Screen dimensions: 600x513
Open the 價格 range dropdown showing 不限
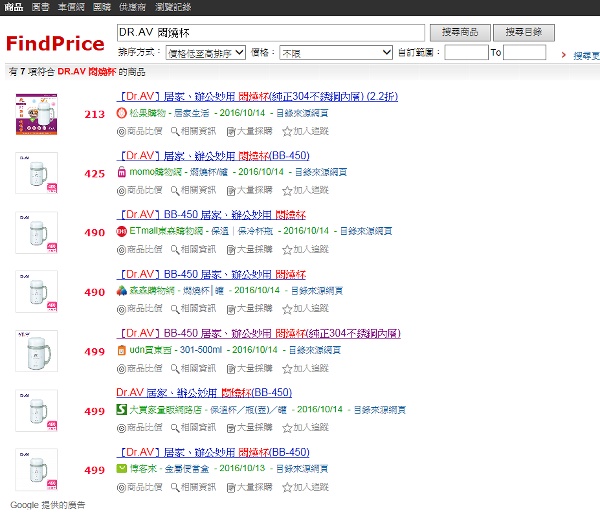click(336, 53)
